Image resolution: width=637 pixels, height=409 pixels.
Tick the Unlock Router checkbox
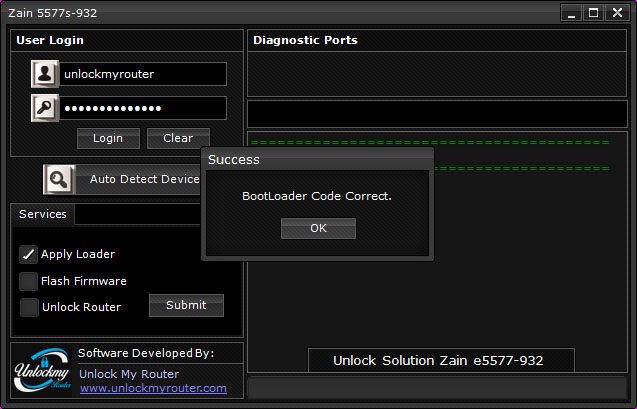[29, 307]
